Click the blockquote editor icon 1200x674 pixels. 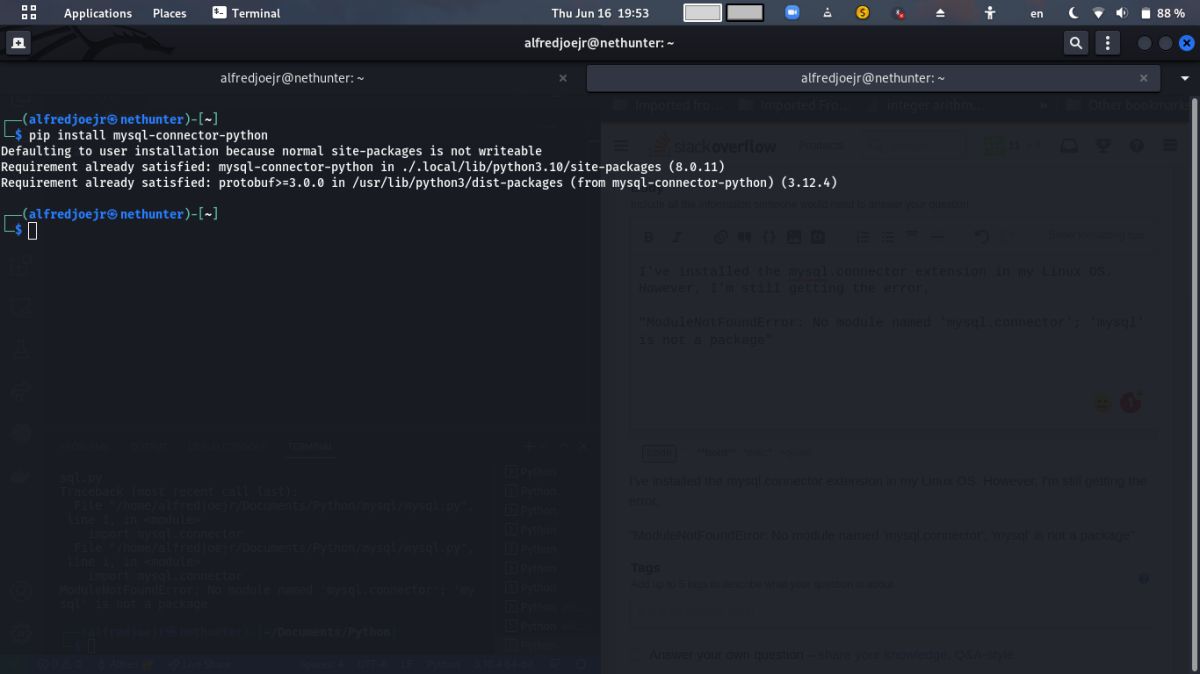click(744, 237)
